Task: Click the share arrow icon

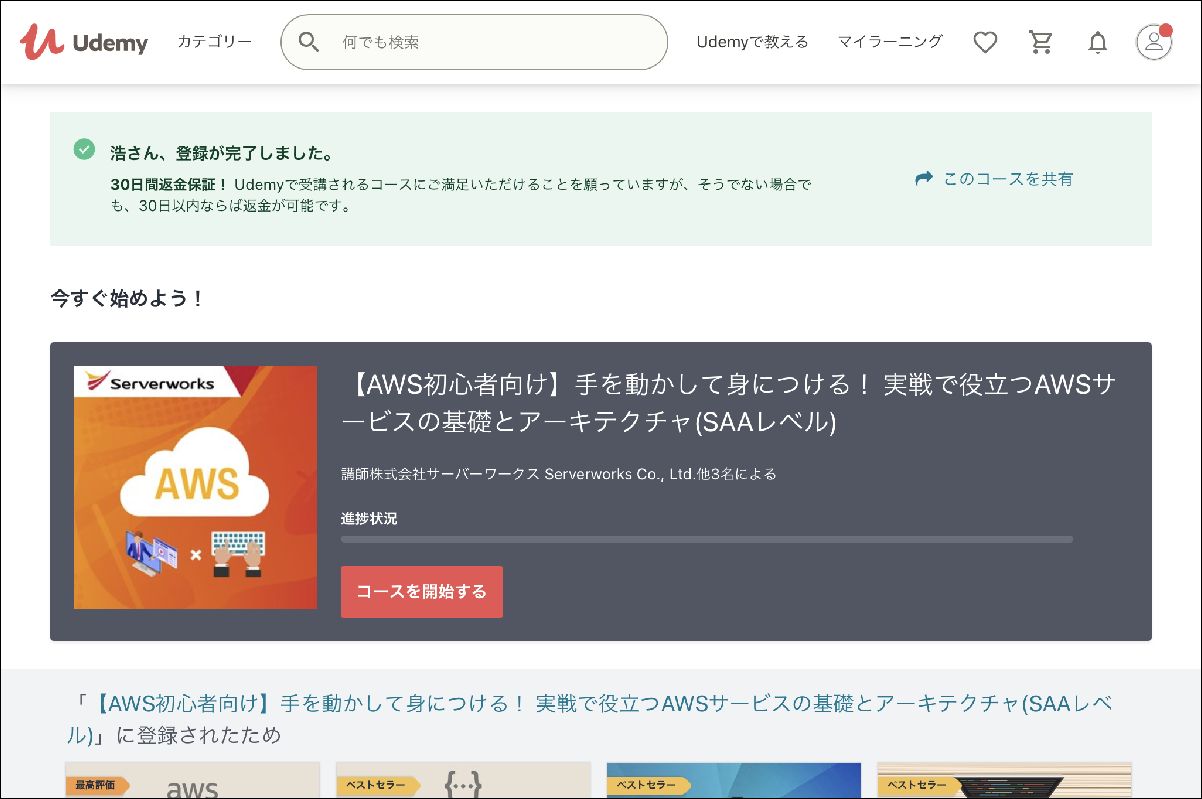Action: pyautogui.click(x=924, y=179)
